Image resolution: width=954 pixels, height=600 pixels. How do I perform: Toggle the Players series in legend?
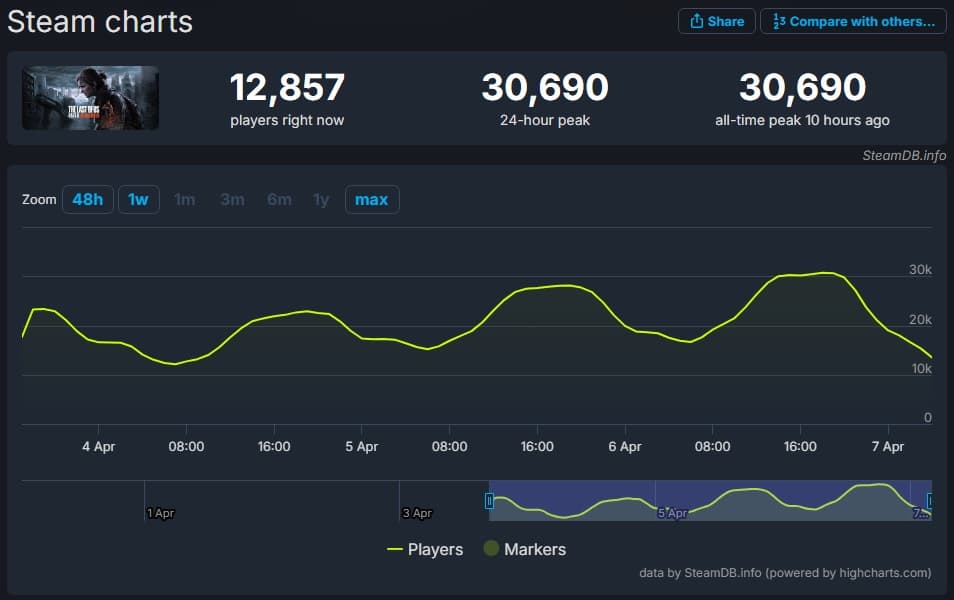point(425,549)
